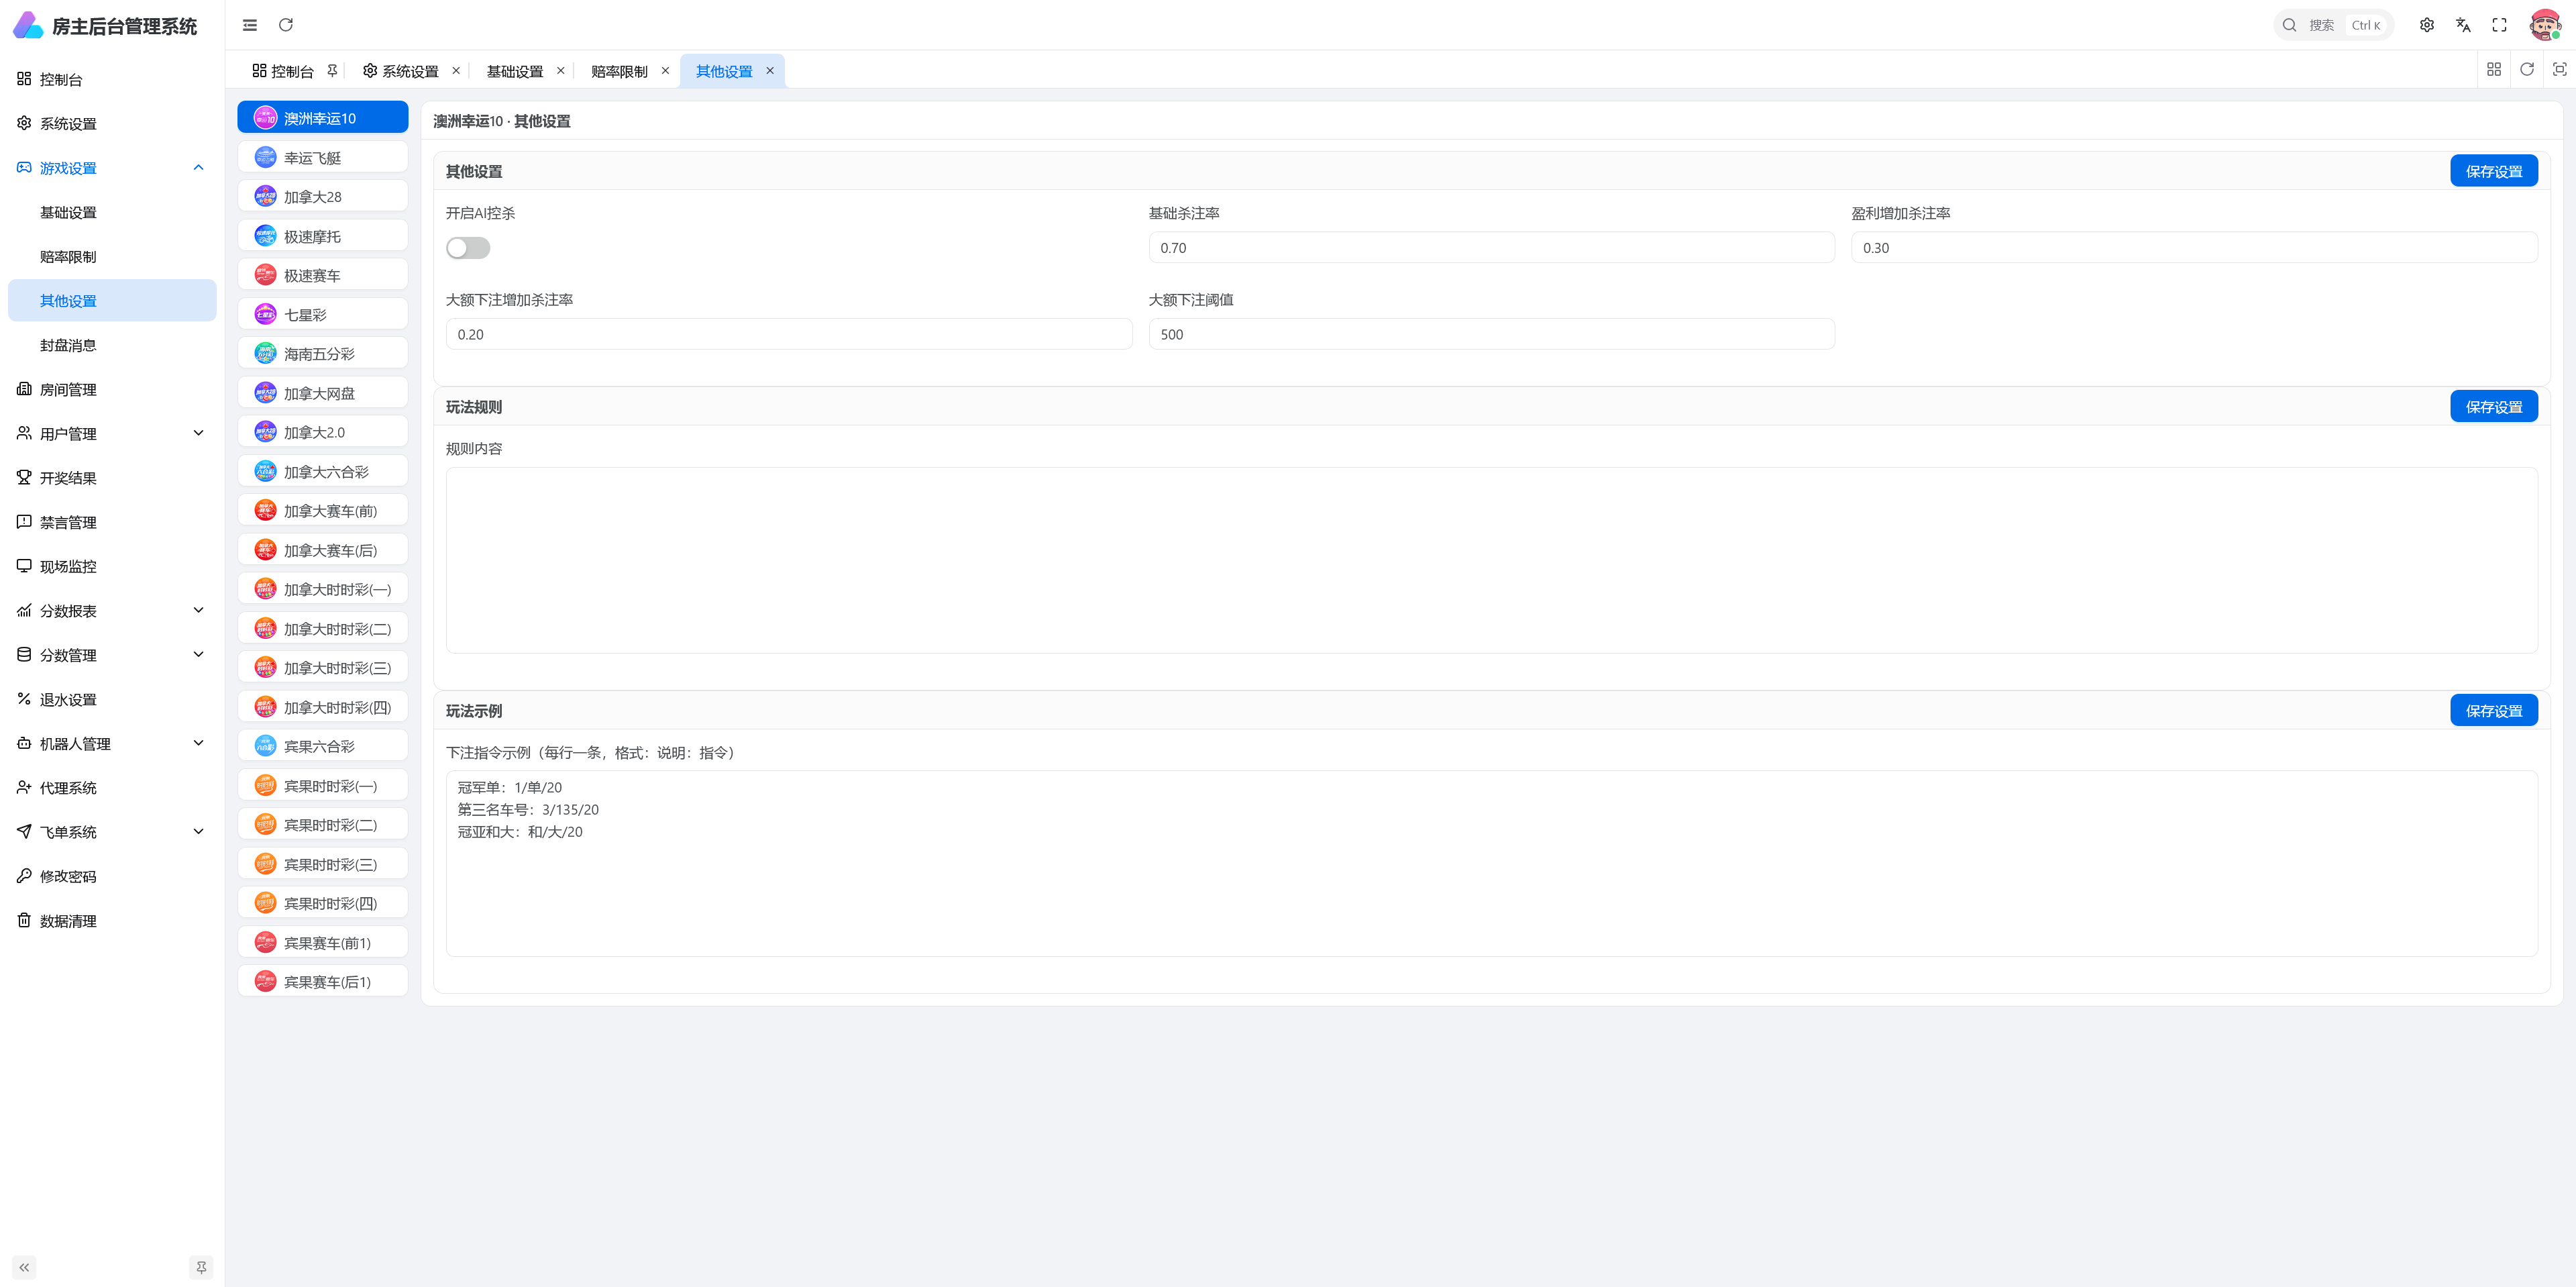Pin the 控制台 tab
Screen dimensions: 2576x1287
coord(332,71)
